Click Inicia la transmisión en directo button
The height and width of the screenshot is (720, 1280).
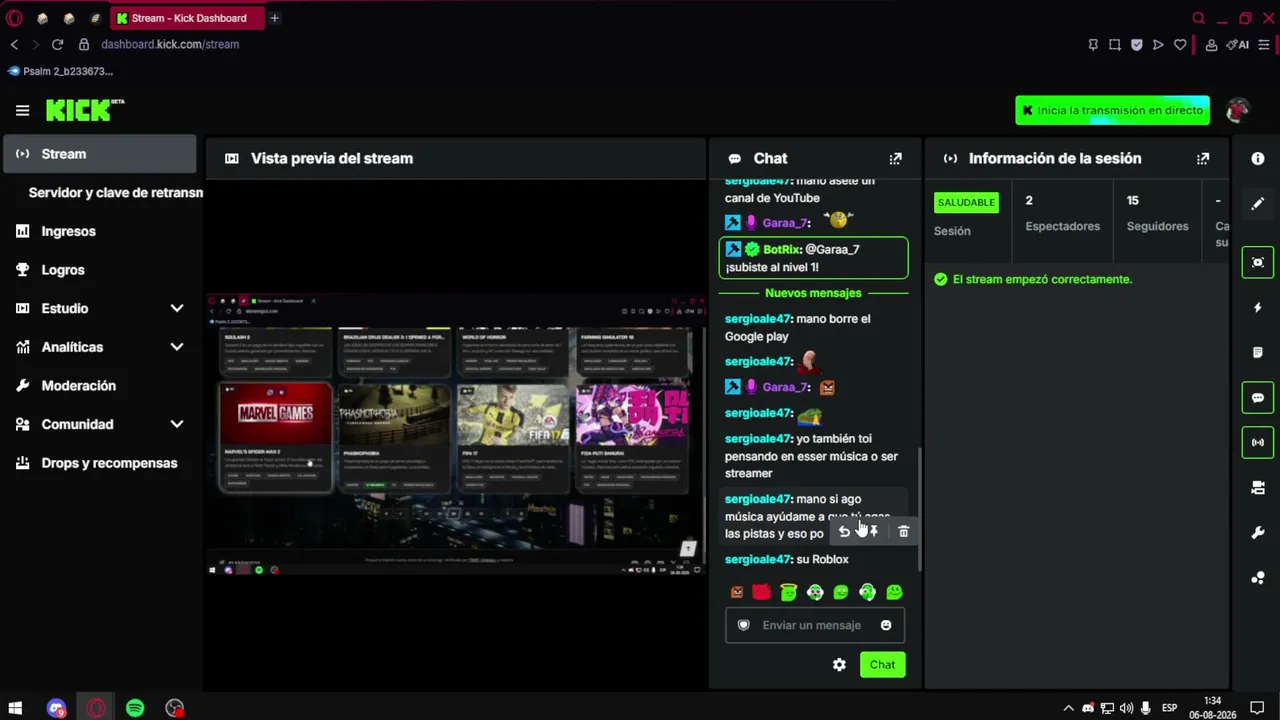pyautogui.click(x=1112, y=110)
